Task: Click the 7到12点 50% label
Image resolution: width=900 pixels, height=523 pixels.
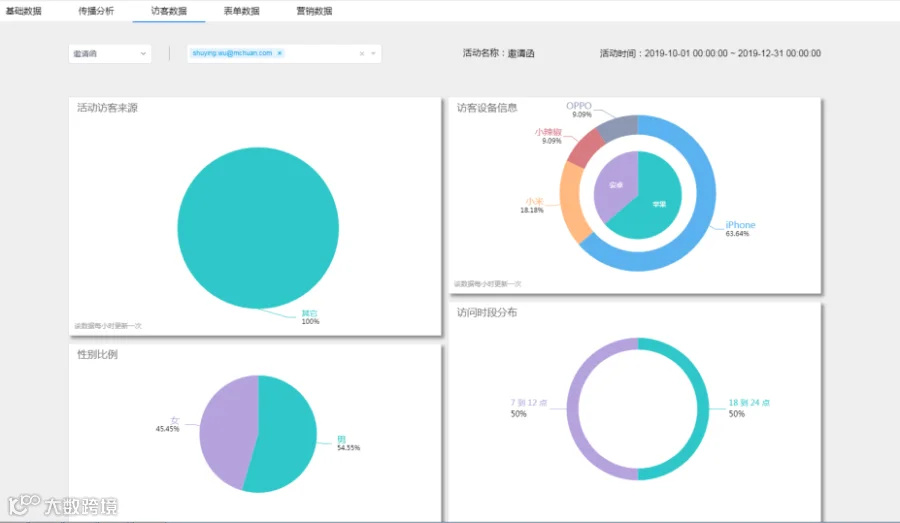Action: click(x=529, y=408)
